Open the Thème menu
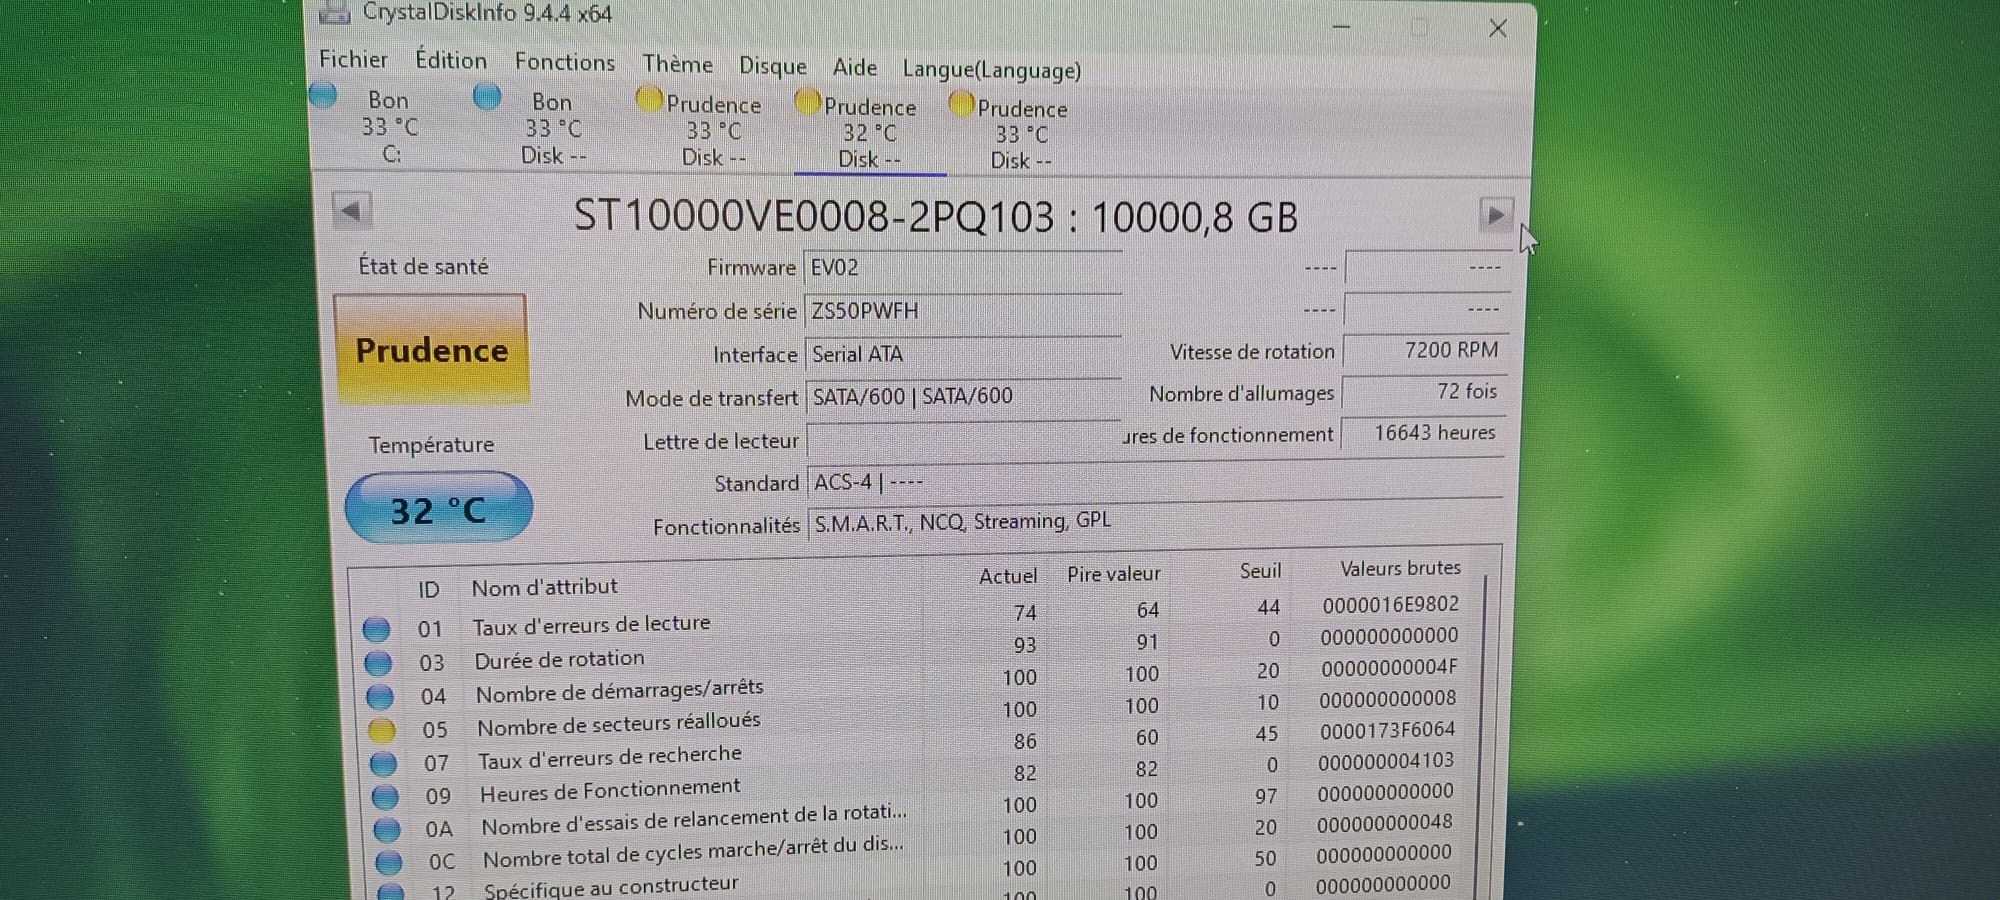Viewport: 2000px width, 900px height. click(x=677, y=64)
